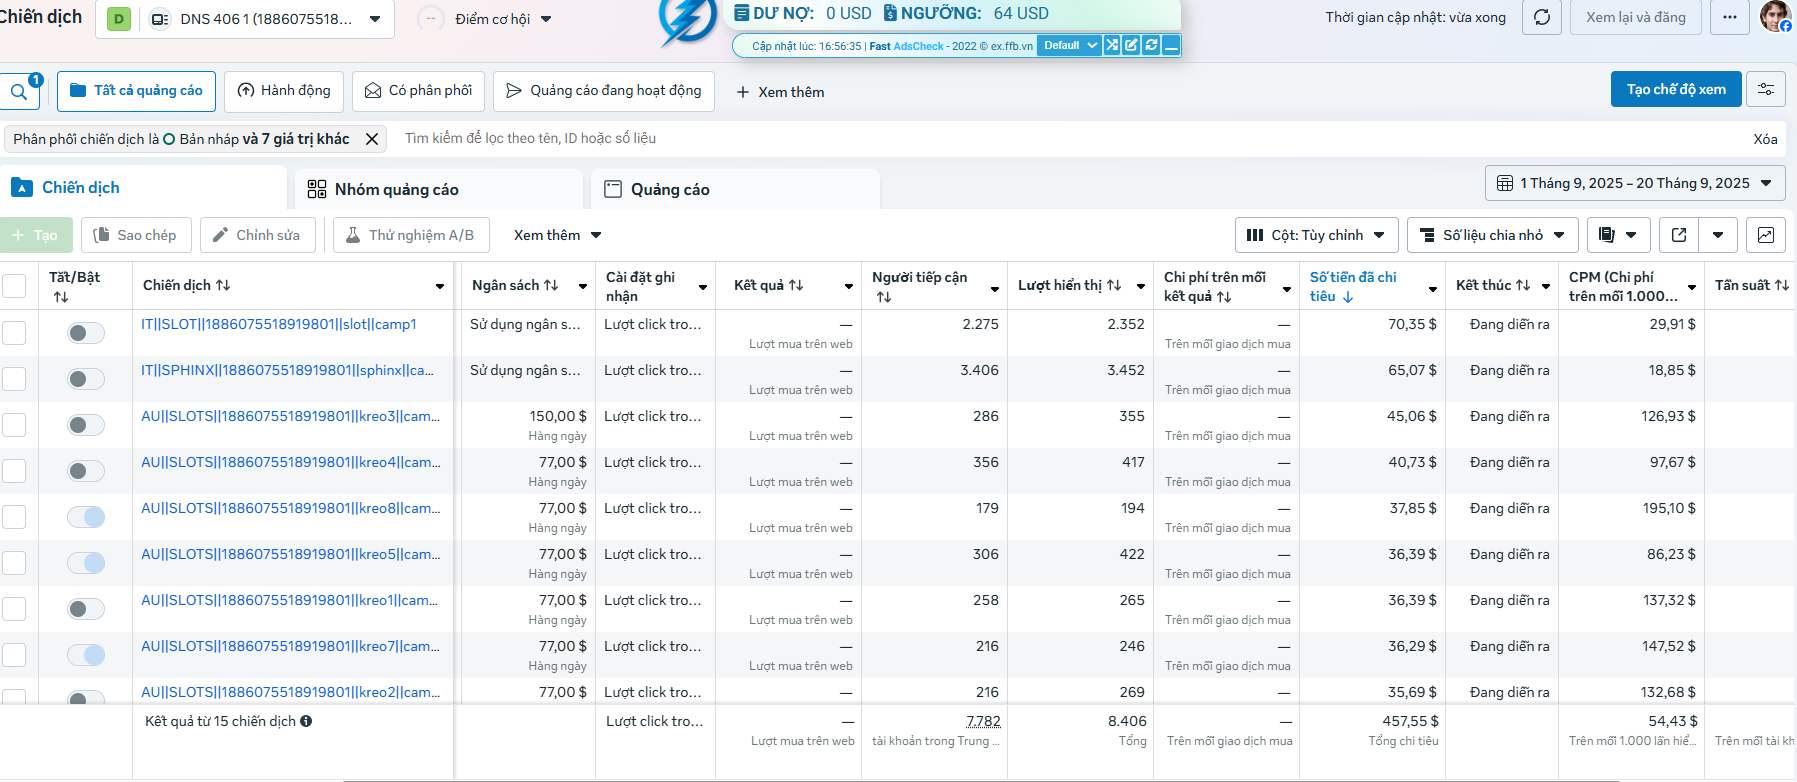
Task: Click info icon beside Kết quả từ 15 chiến dịch
Action: (x=306, y=721)
